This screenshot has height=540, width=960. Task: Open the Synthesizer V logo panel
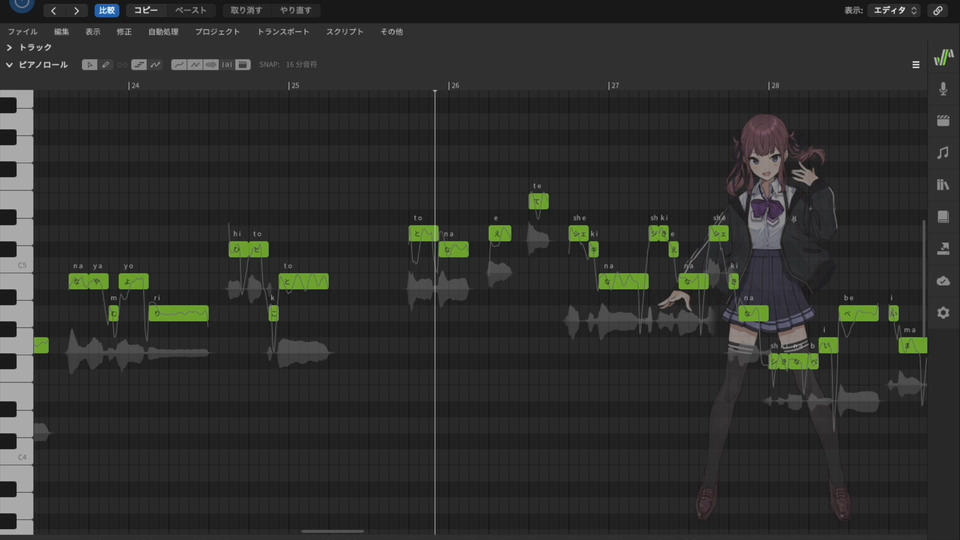[943, 57]
